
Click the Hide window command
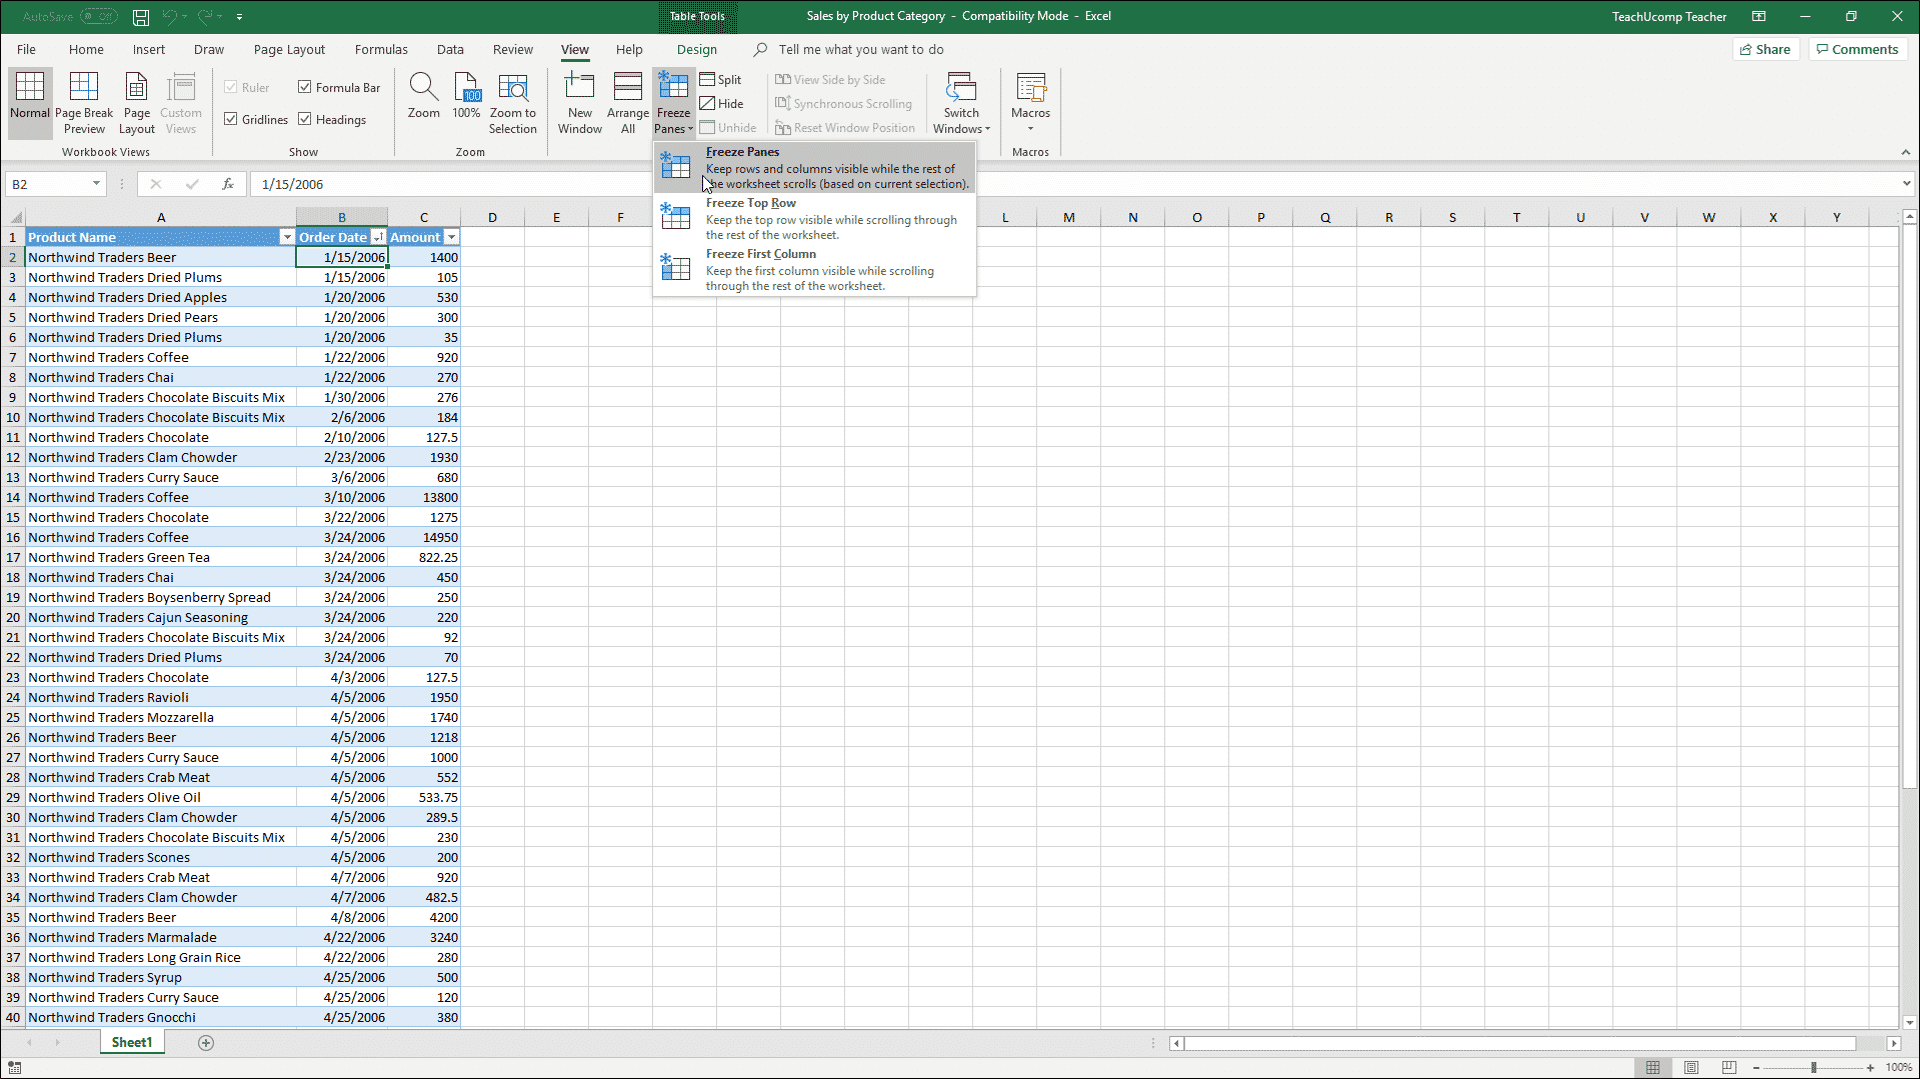point(722,104)
